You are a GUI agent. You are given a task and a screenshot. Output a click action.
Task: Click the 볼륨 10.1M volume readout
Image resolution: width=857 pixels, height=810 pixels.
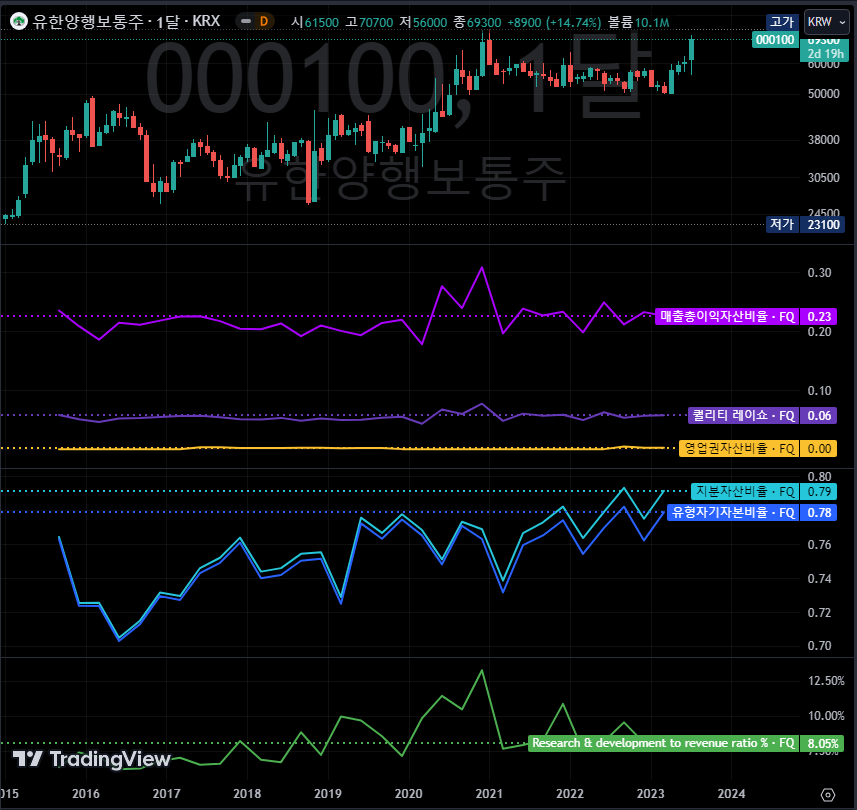pyautogui.click(x=638, y=22)
